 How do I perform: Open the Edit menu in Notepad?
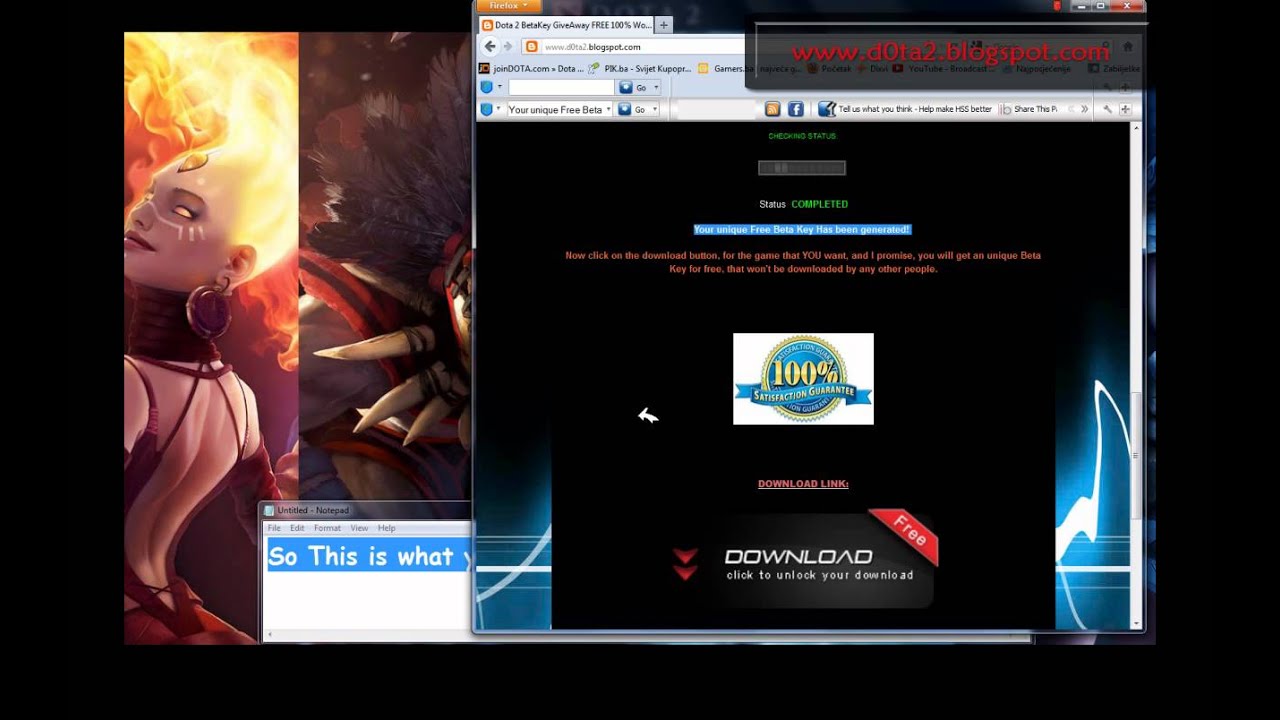[x=297, y=528]
